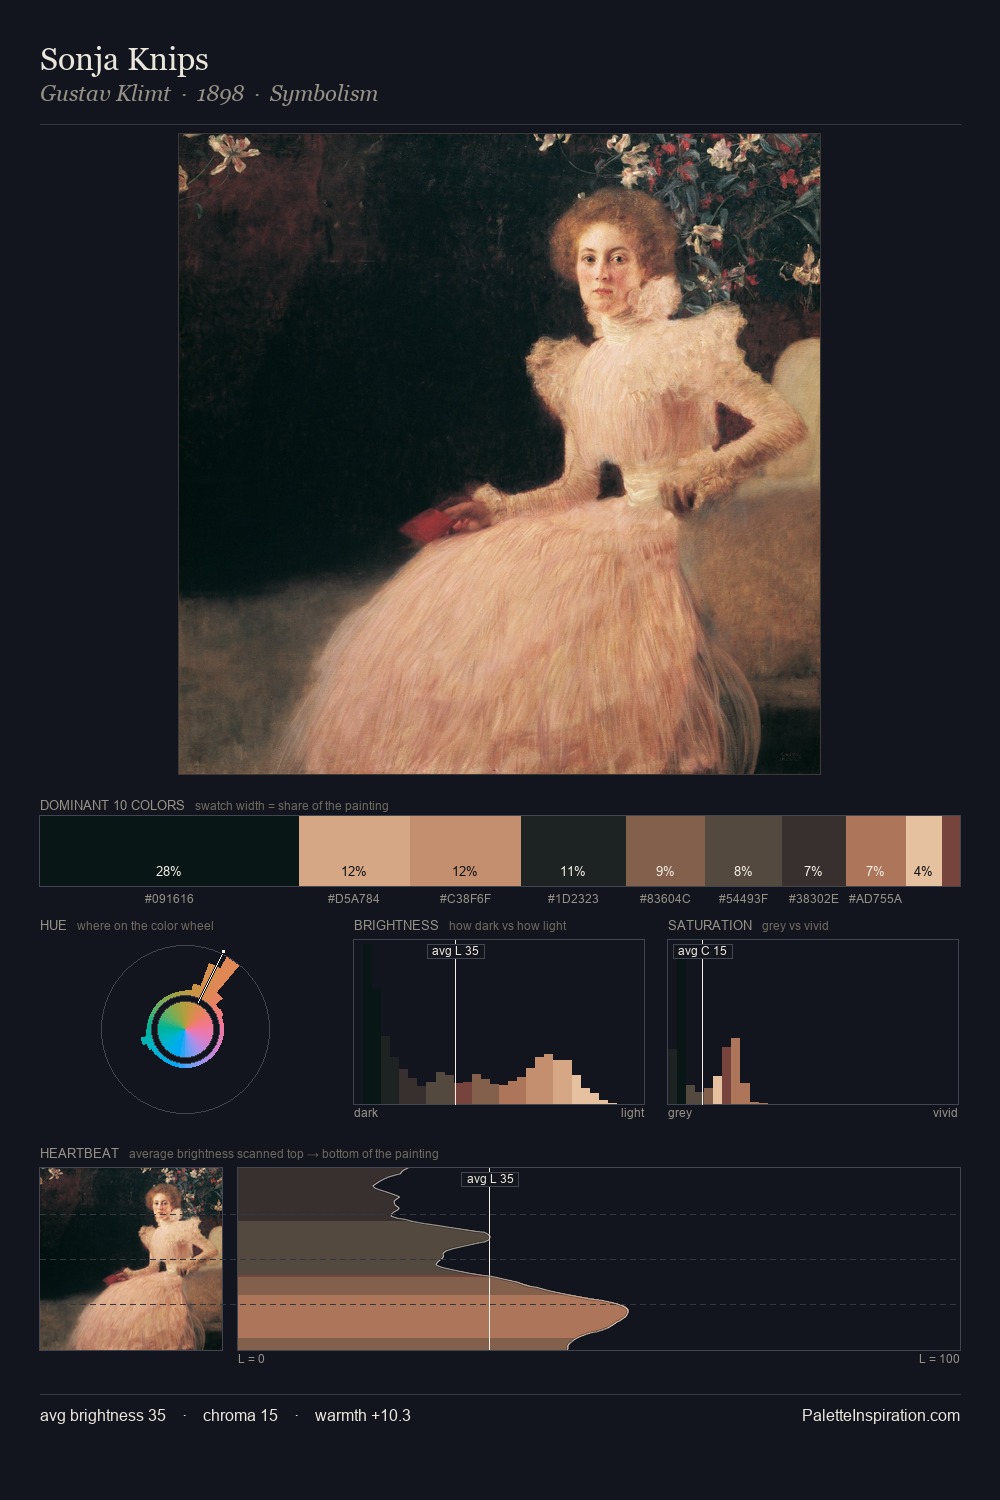Click the Sonja Knips painting image

(x=499, y=454)
